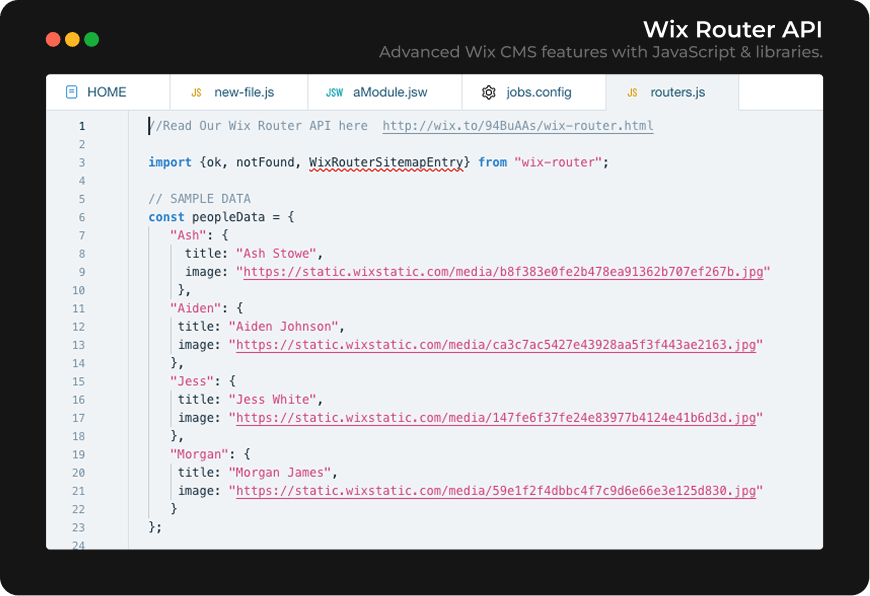This screenshot has height=596, width=870.
Task: Click the underlined WixRouterSitemapEntry identifier
Action: [386, 163]
